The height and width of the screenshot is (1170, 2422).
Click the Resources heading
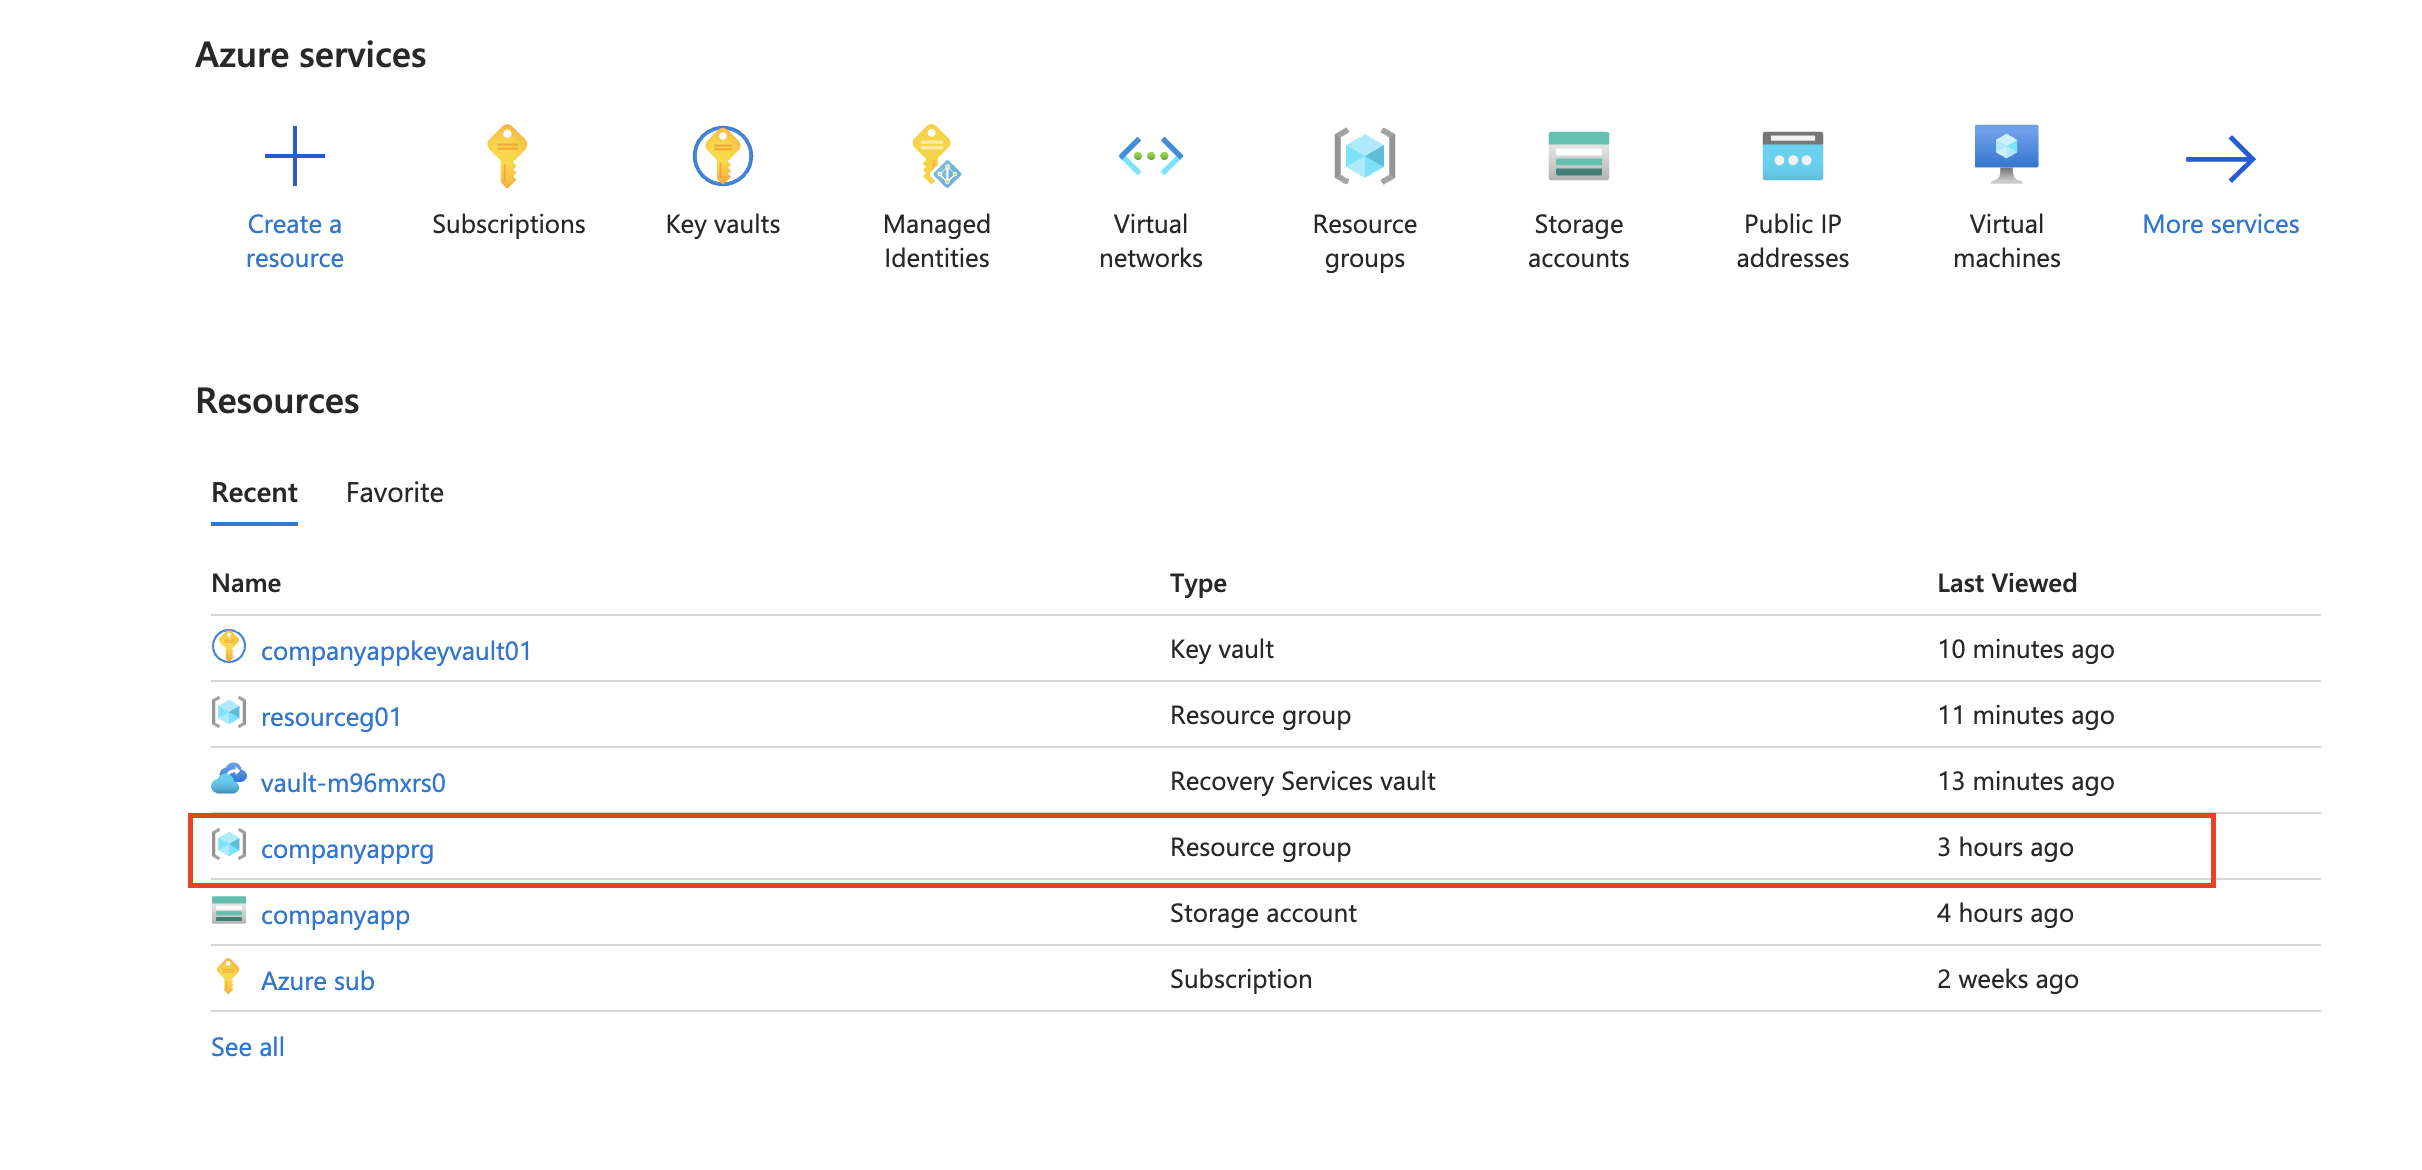tap(277, 401)
